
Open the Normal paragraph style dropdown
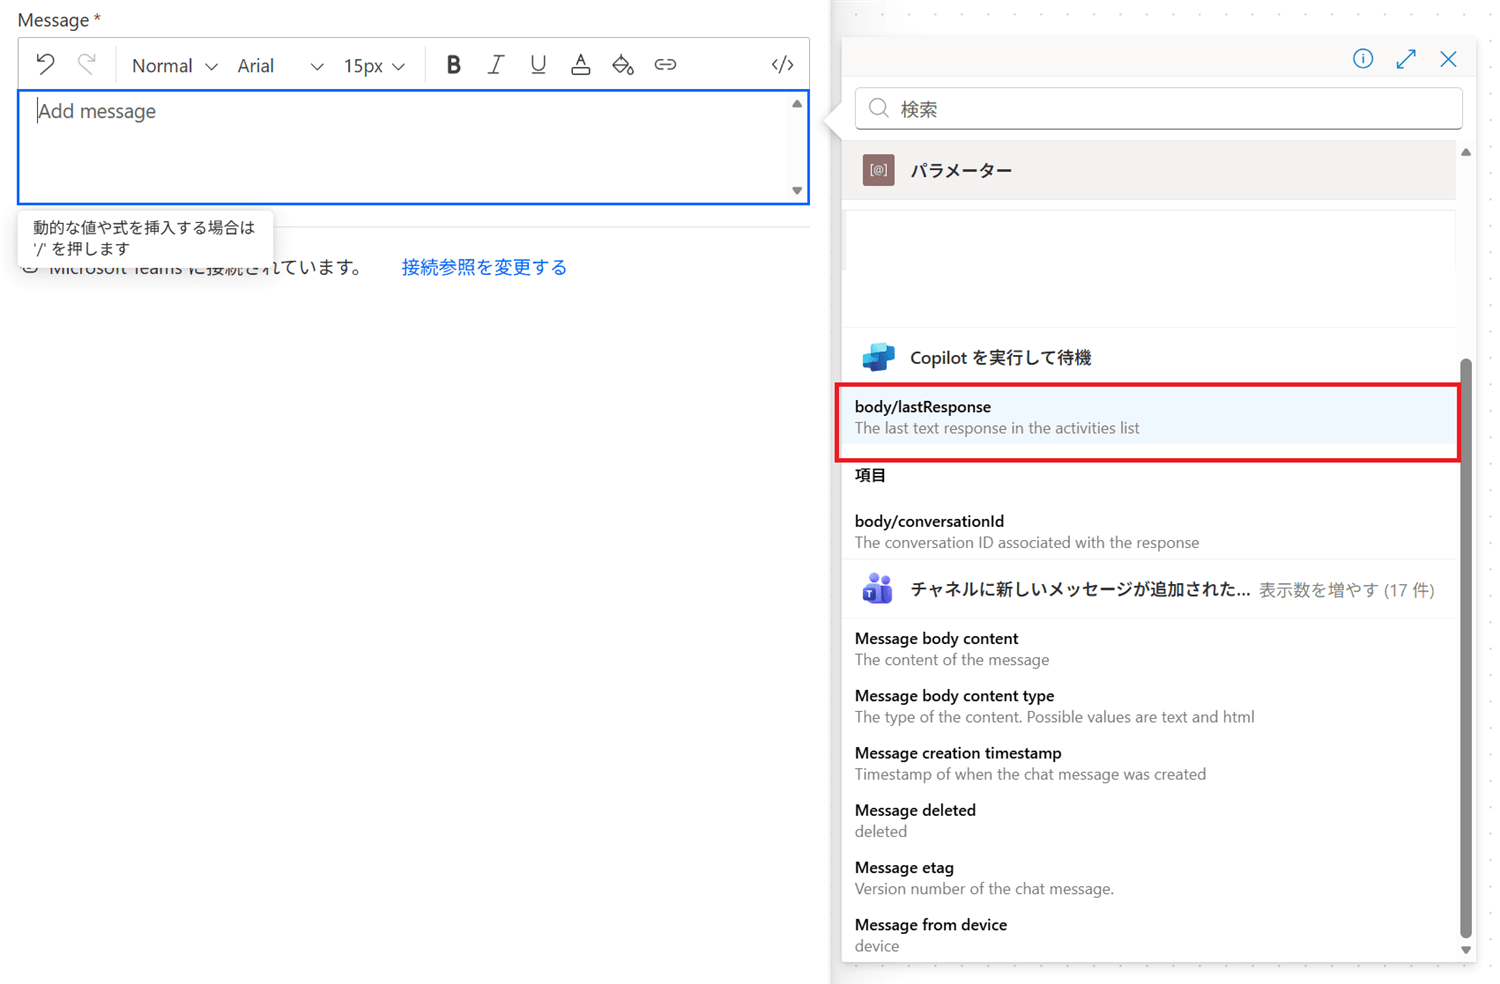173,65
